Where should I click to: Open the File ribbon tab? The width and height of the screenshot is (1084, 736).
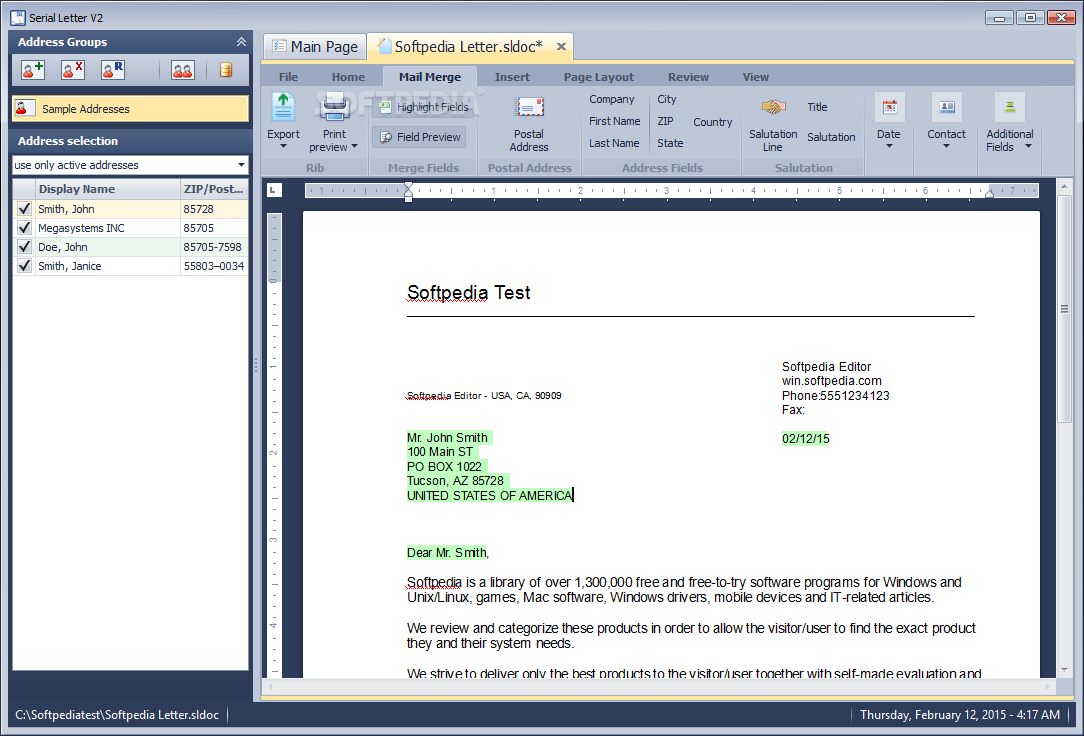(x=288, y=77)
